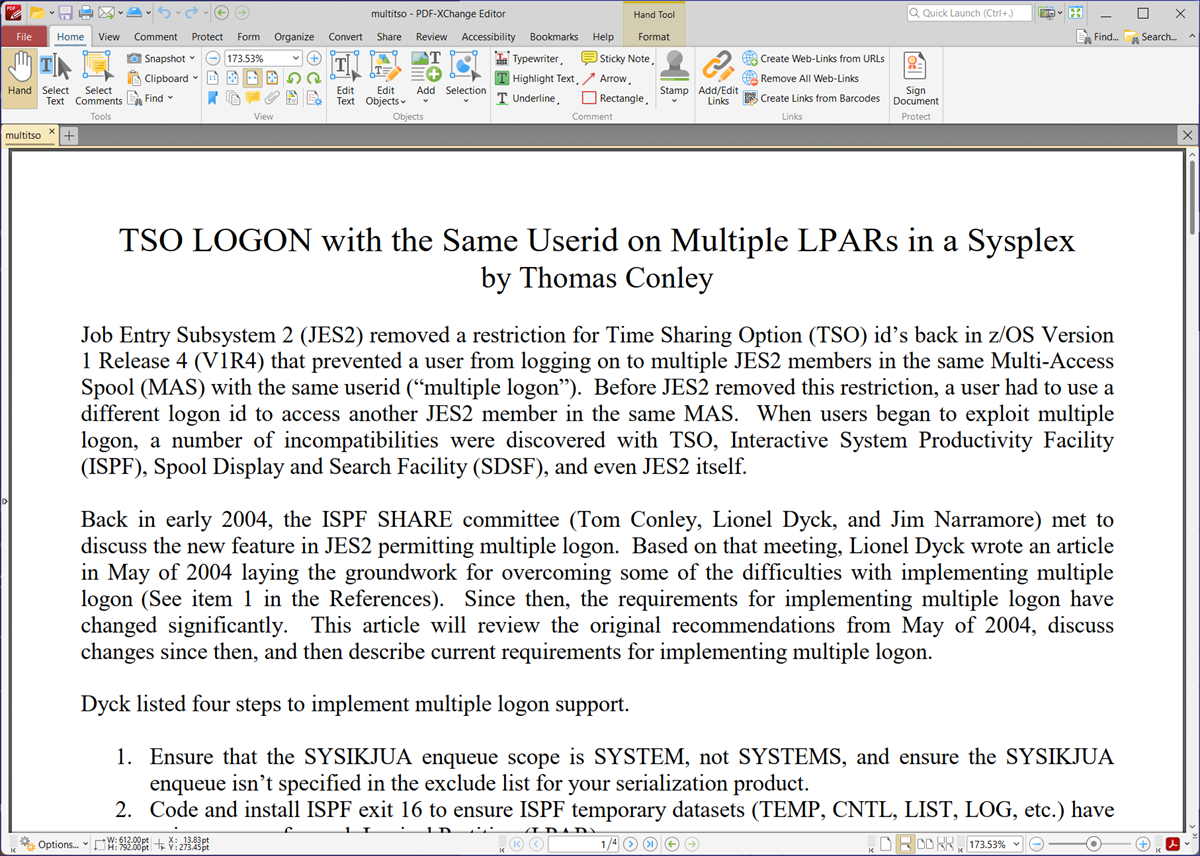Select the Arrow drawing tool

[x=606, y=78]
